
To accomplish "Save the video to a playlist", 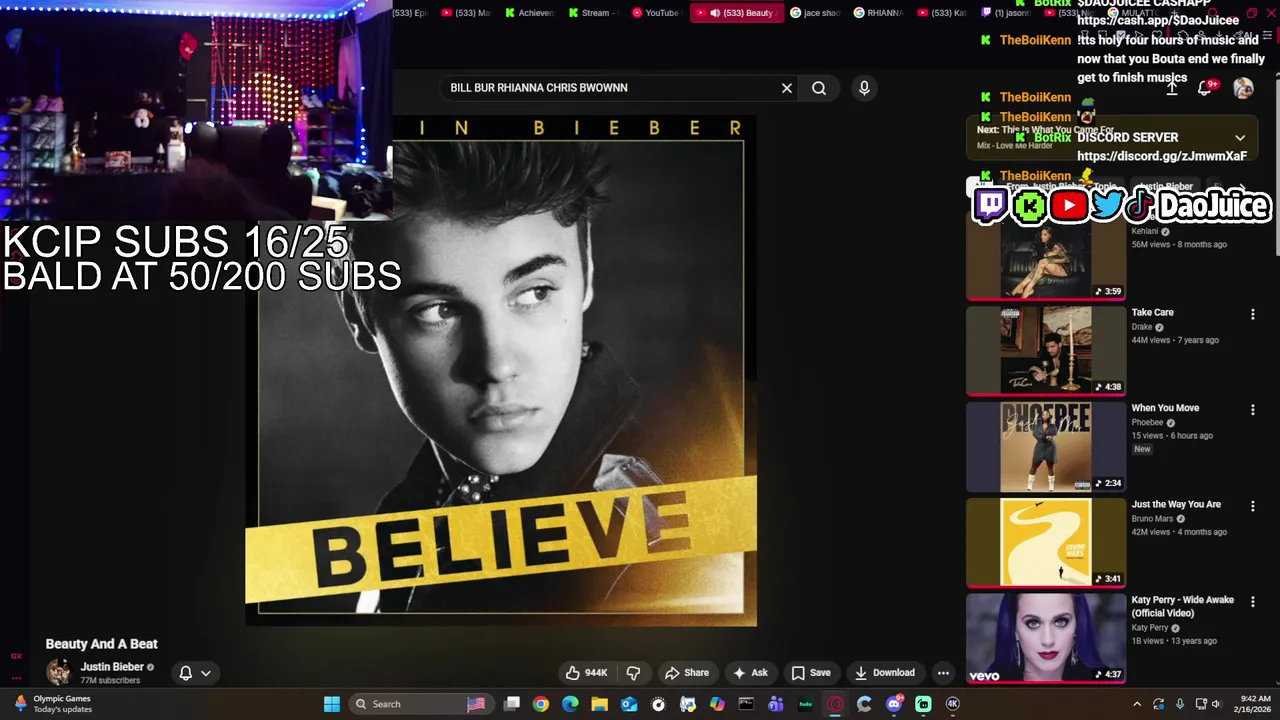I will (811, 673).
